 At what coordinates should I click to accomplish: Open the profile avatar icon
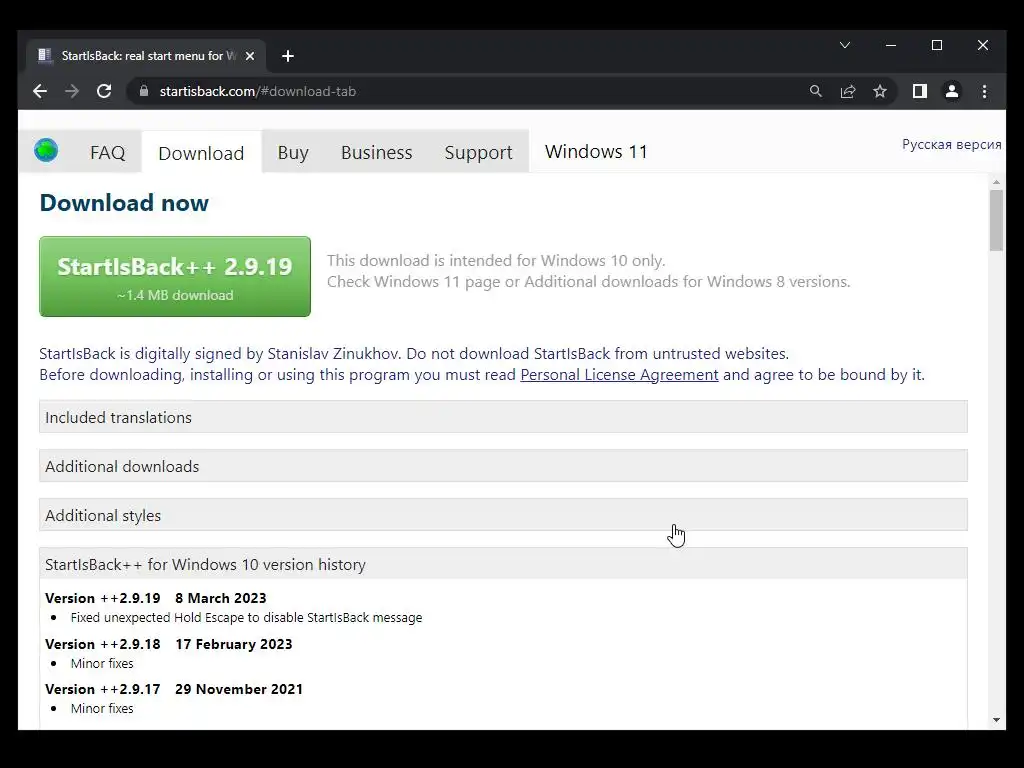click(952, 91)
